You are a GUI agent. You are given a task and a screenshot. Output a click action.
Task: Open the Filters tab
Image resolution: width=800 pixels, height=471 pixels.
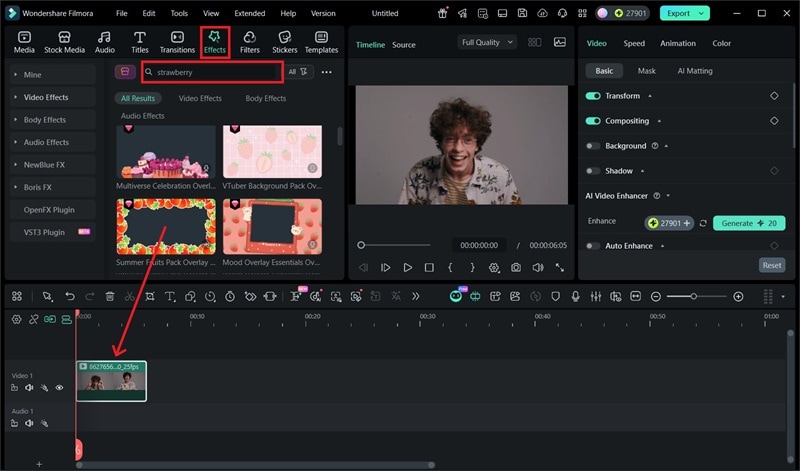coord(249,42)
